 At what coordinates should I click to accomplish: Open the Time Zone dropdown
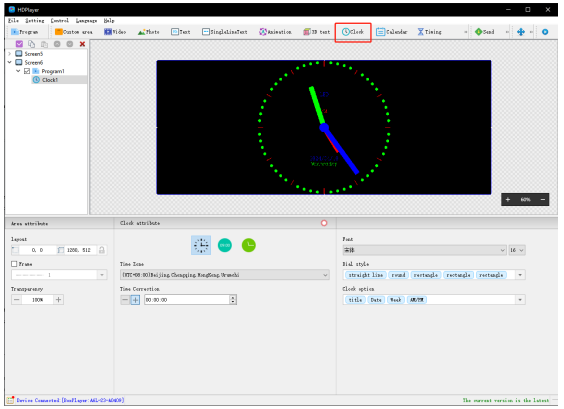coord(225,275)
